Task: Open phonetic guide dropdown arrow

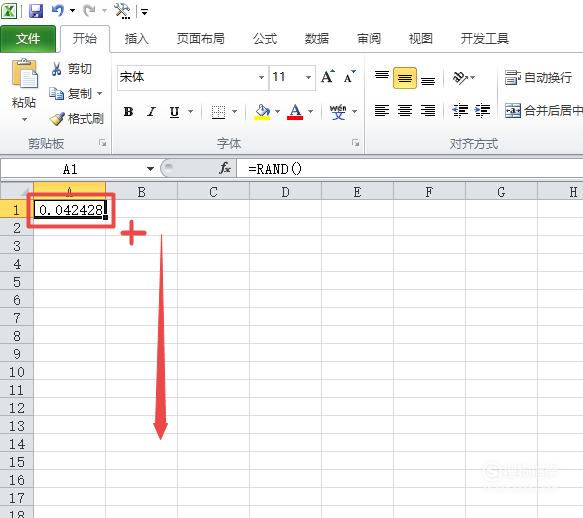Action: point(355,111)
